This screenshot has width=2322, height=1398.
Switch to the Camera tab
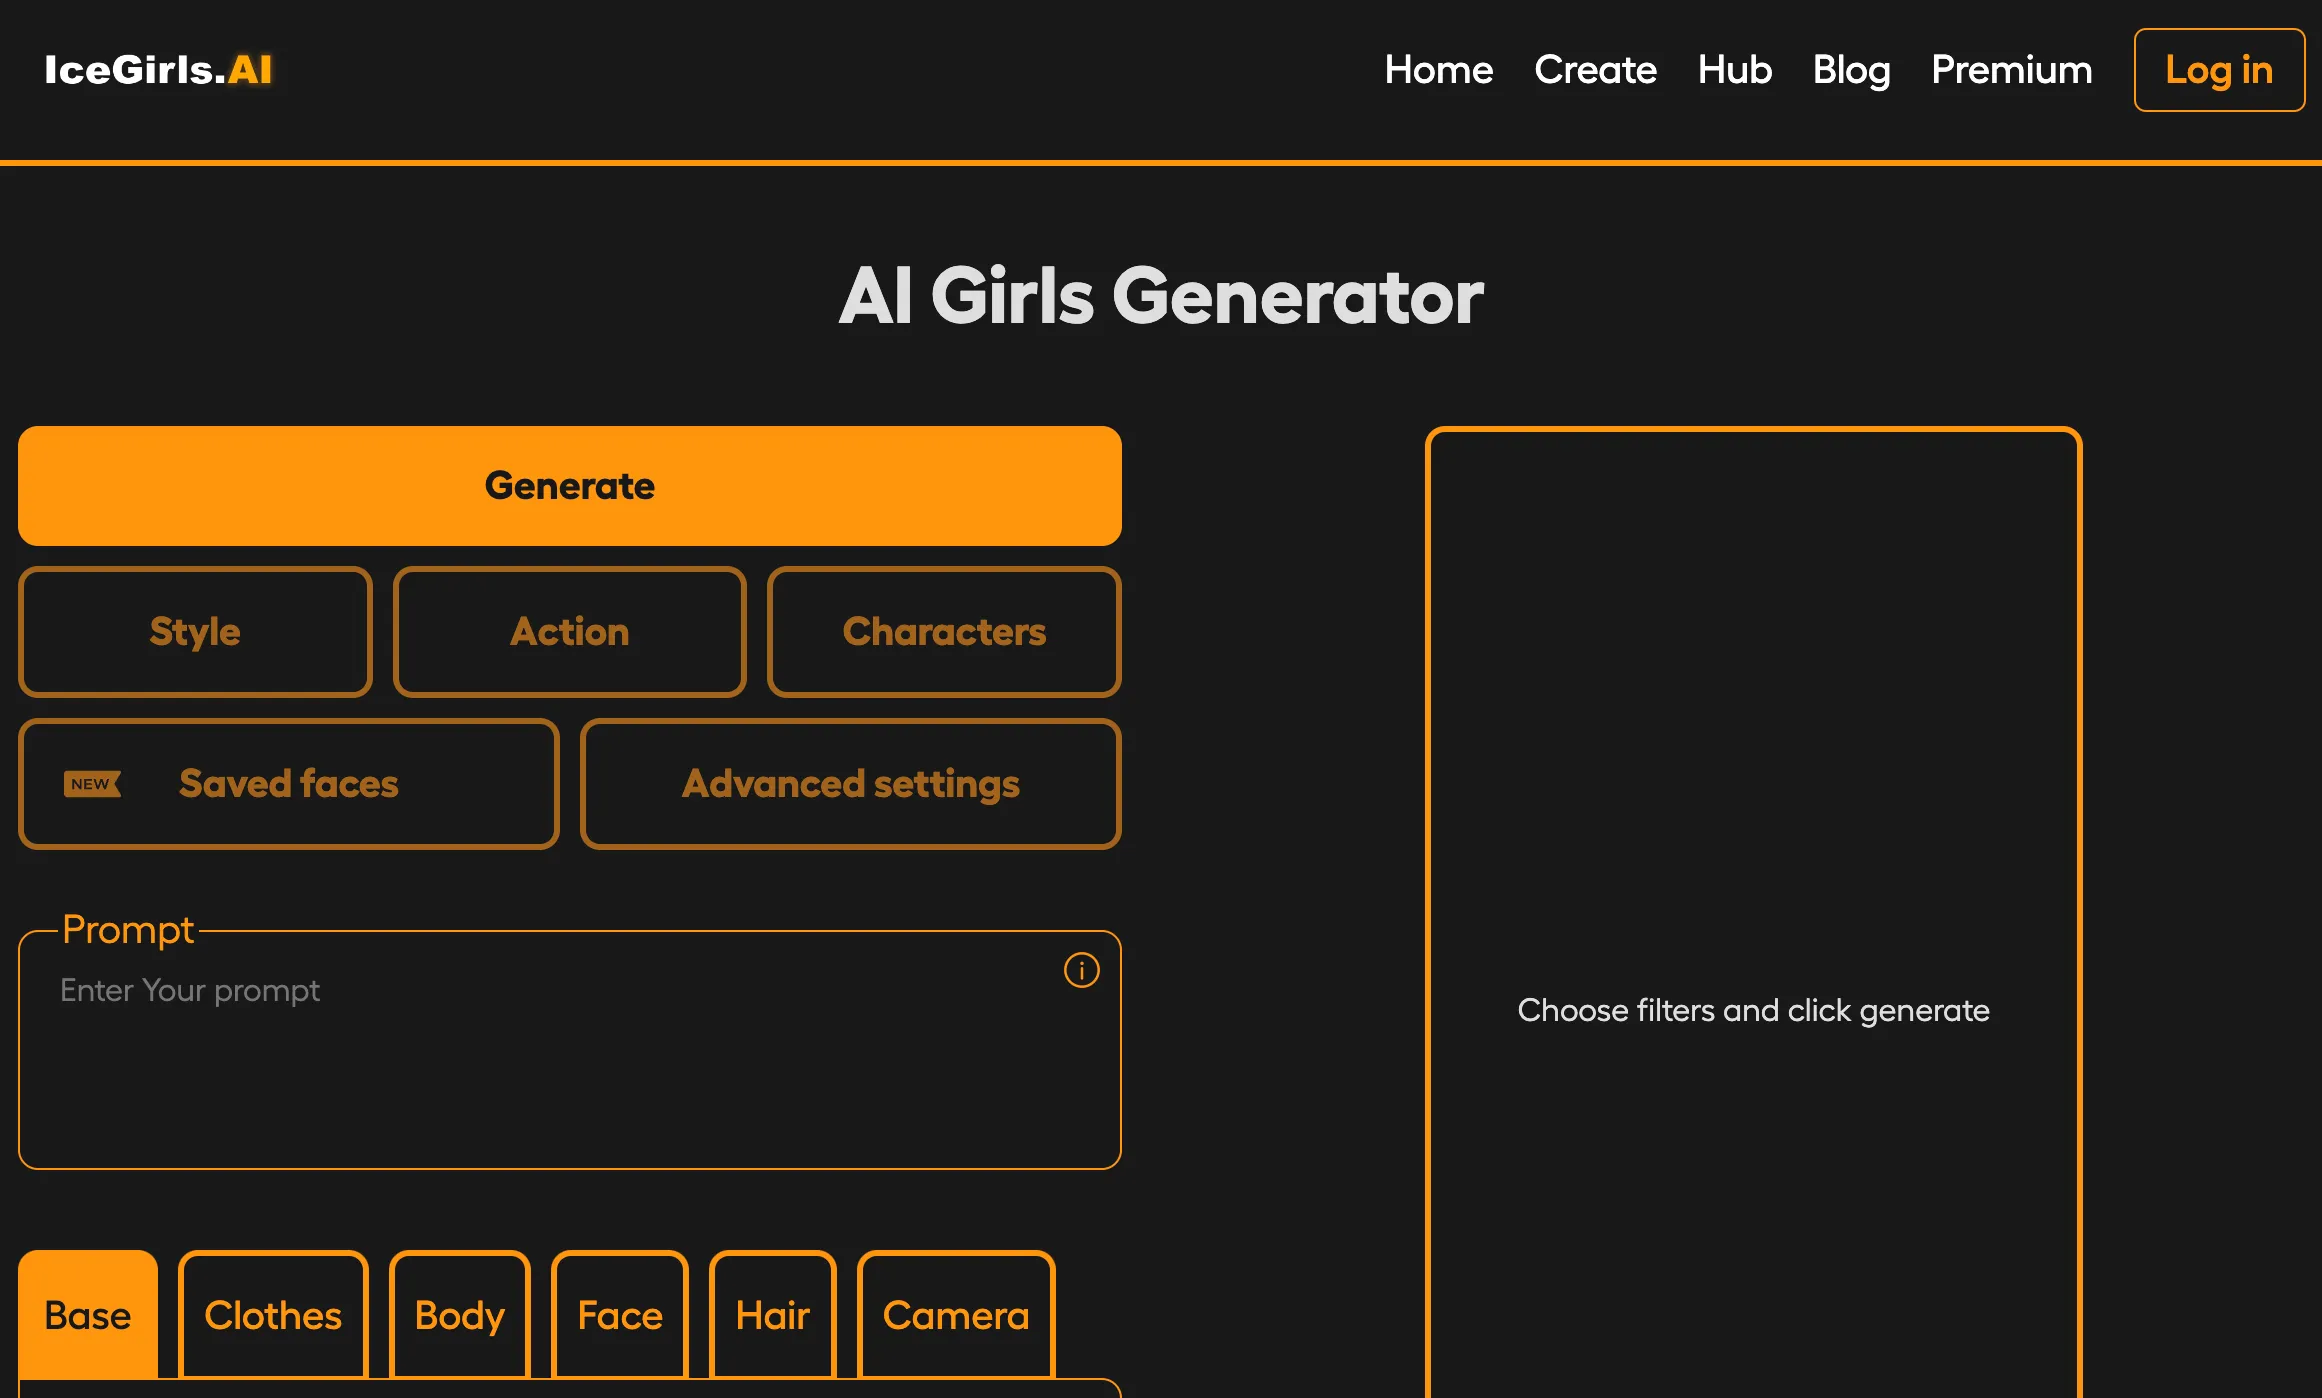(x=956, y=1315)
